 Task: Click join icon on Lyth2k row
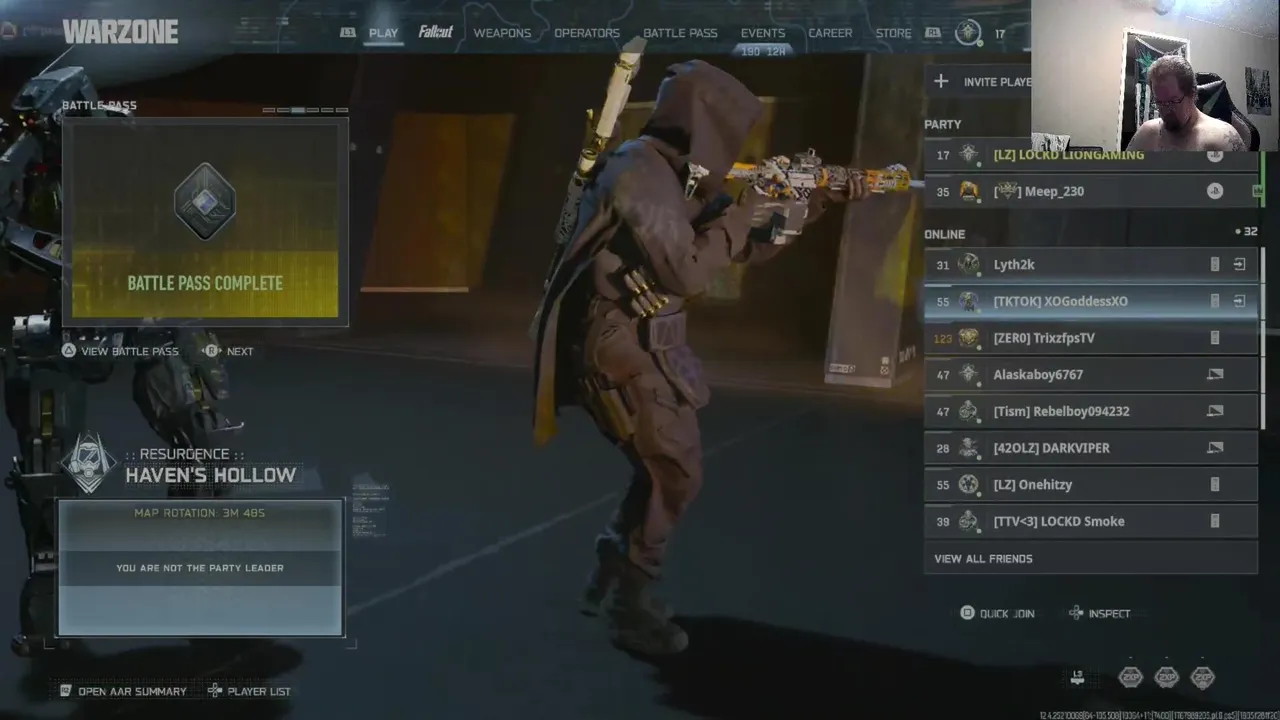[1239, 264]
